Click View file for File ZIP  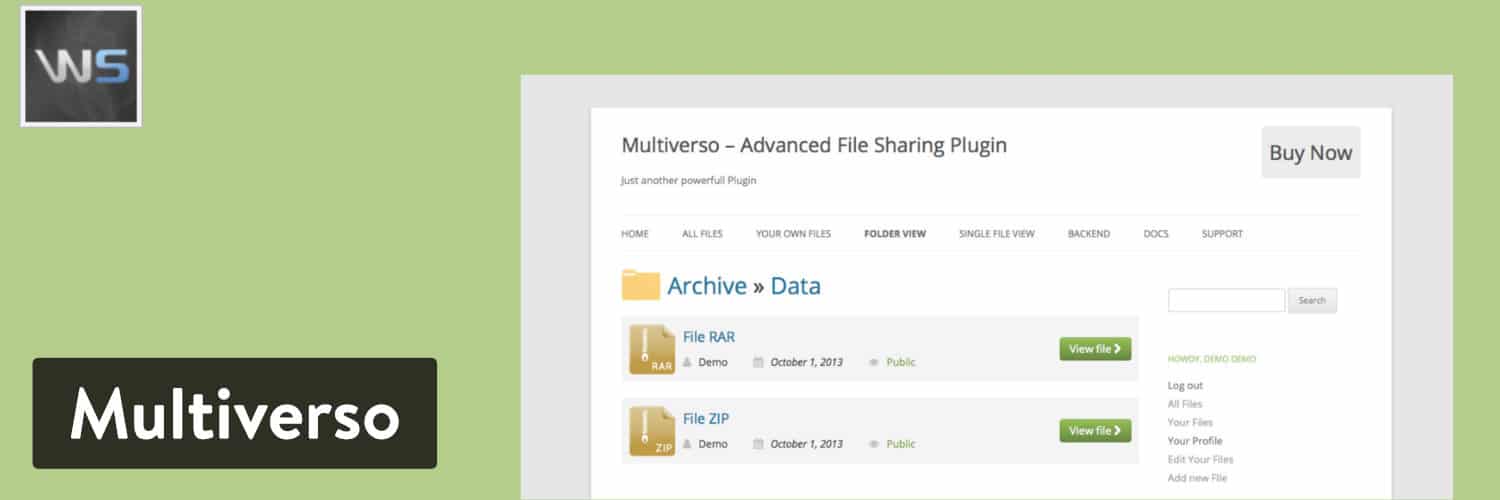pos(1095,431)
